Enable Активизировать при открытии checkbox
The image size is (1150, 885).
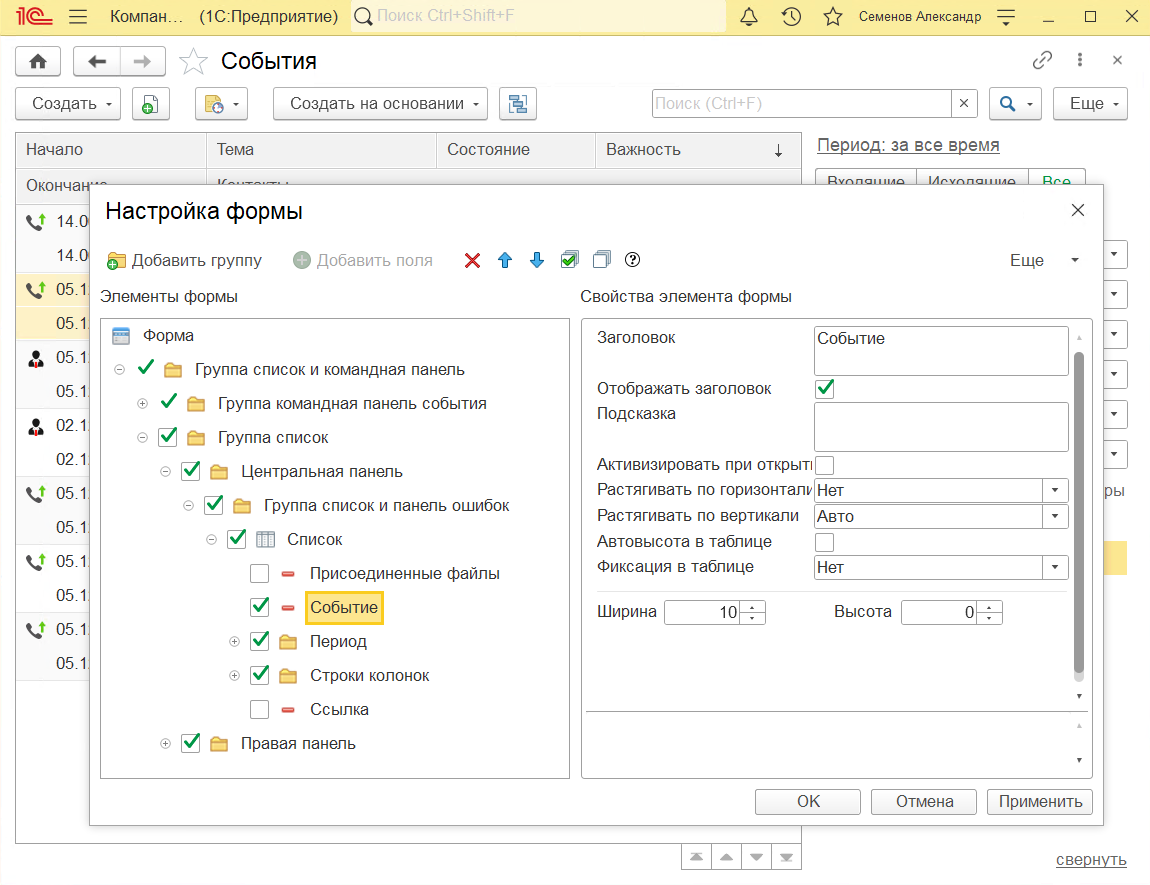pyautogui.click(x=824, y=465)
